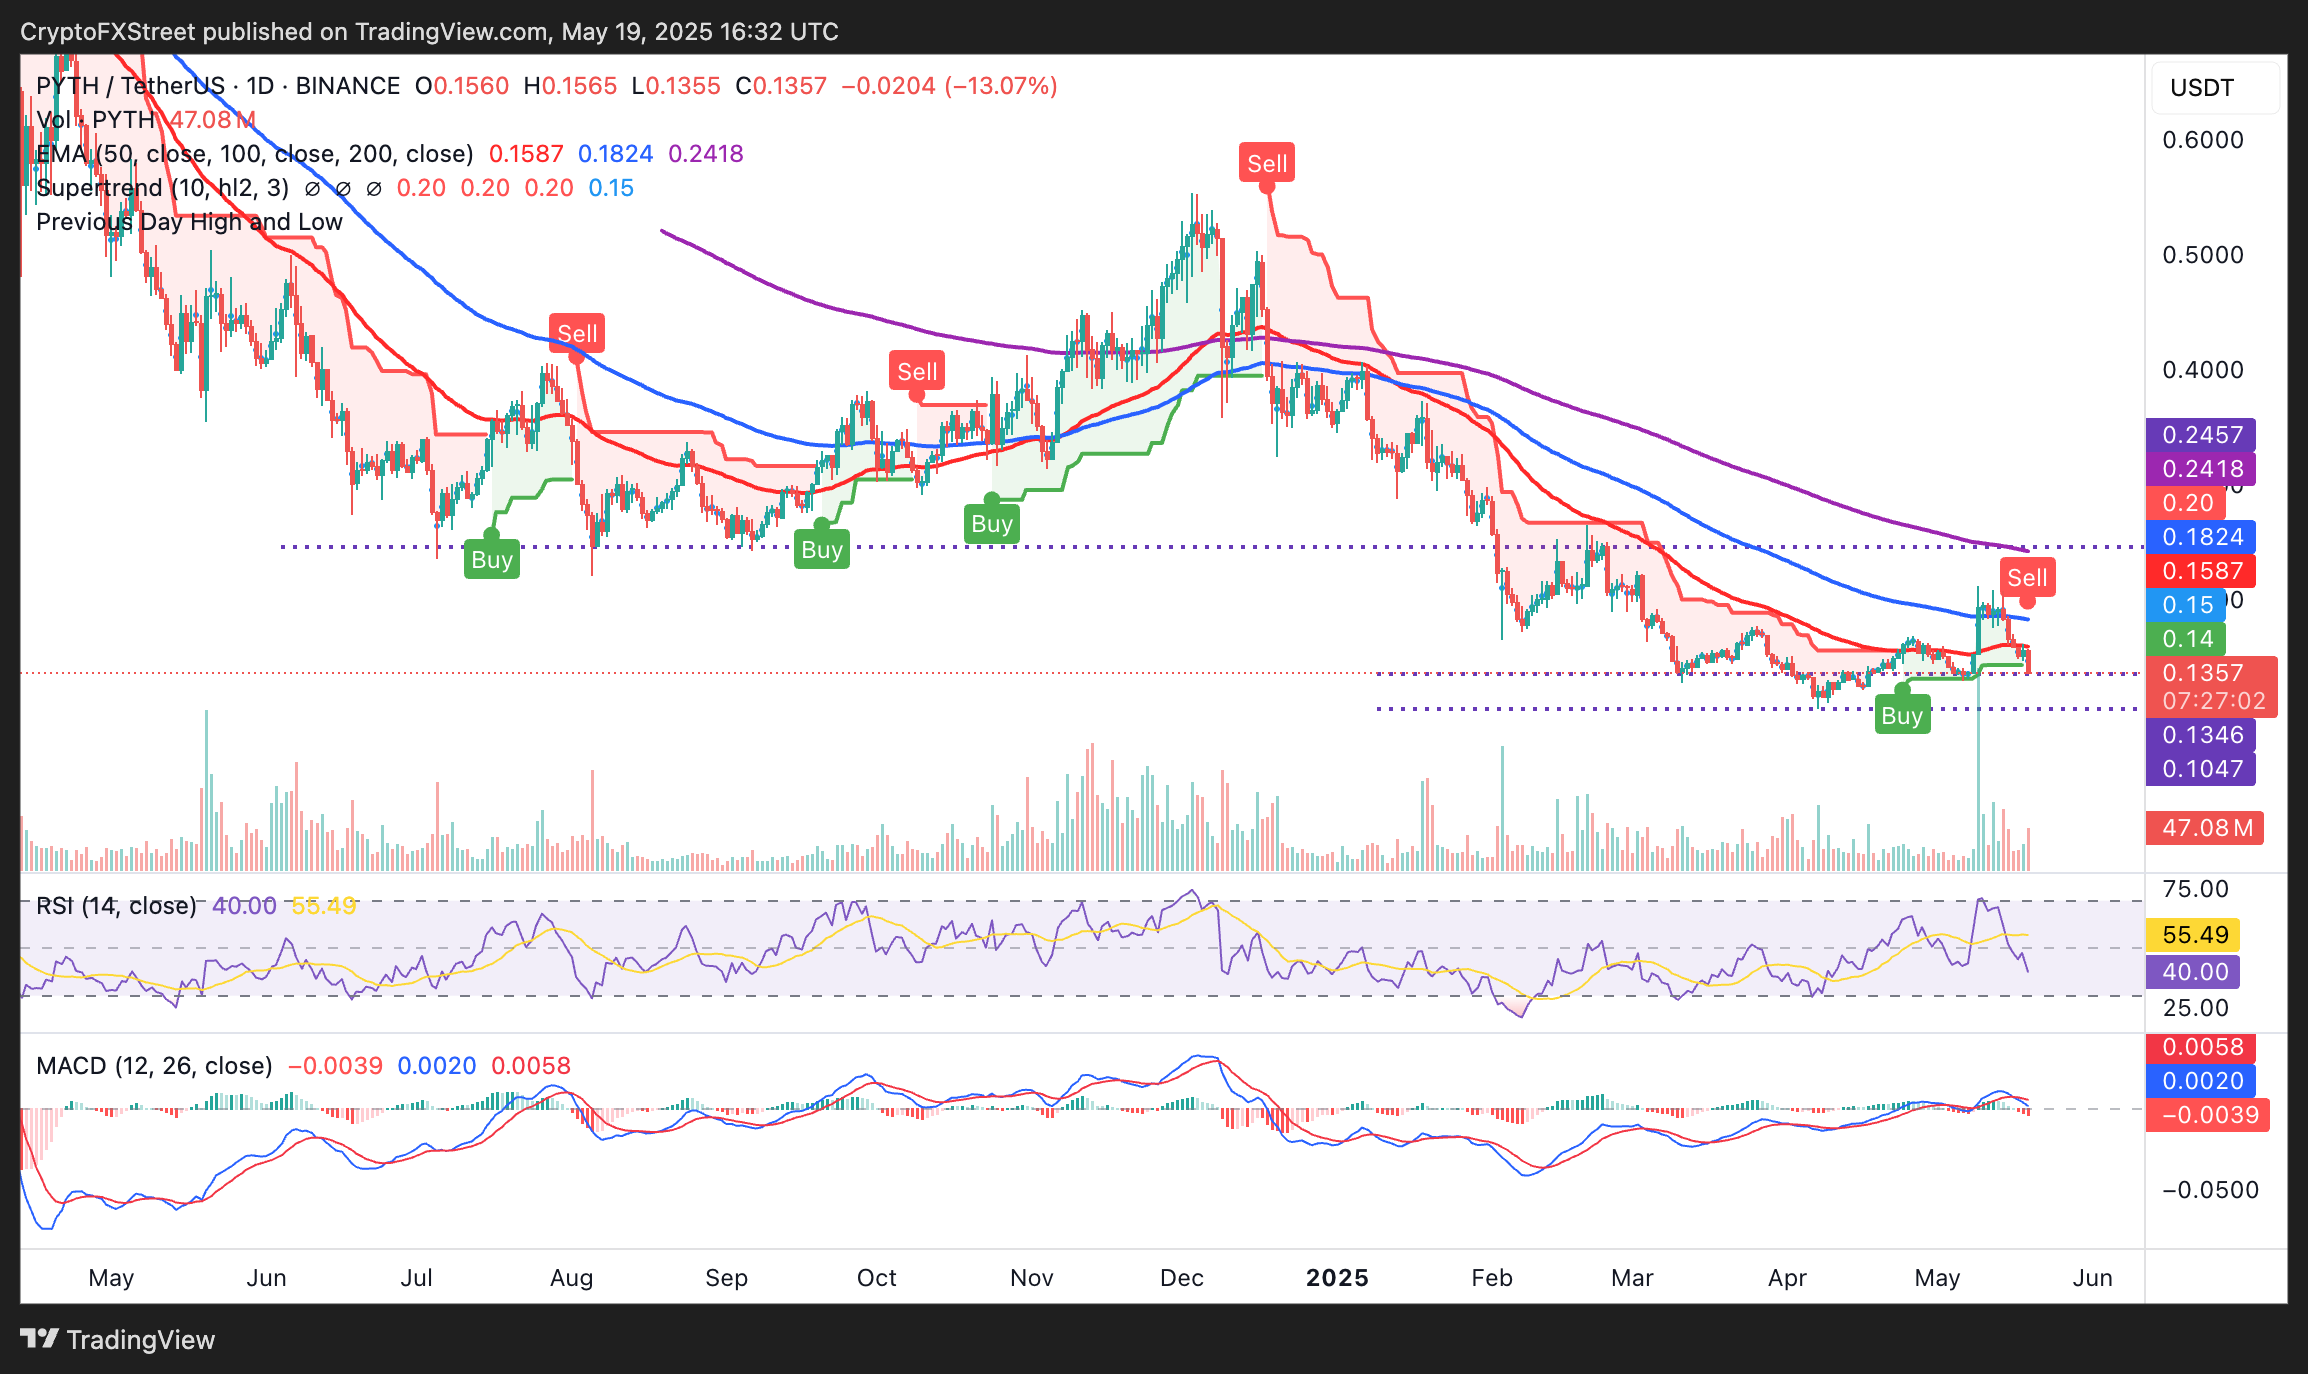Select the USDT currency label

click(2201, 87)
